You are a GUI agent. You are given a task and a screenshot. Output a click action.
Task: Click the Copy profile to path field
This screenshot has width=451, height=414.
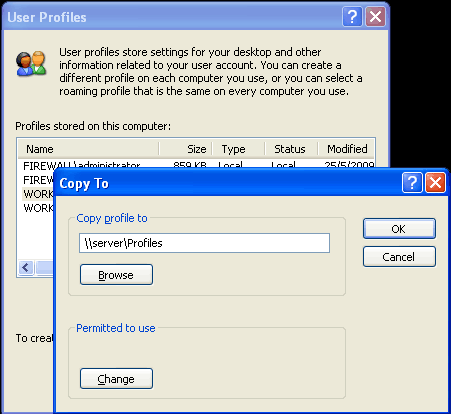[204, 243]
